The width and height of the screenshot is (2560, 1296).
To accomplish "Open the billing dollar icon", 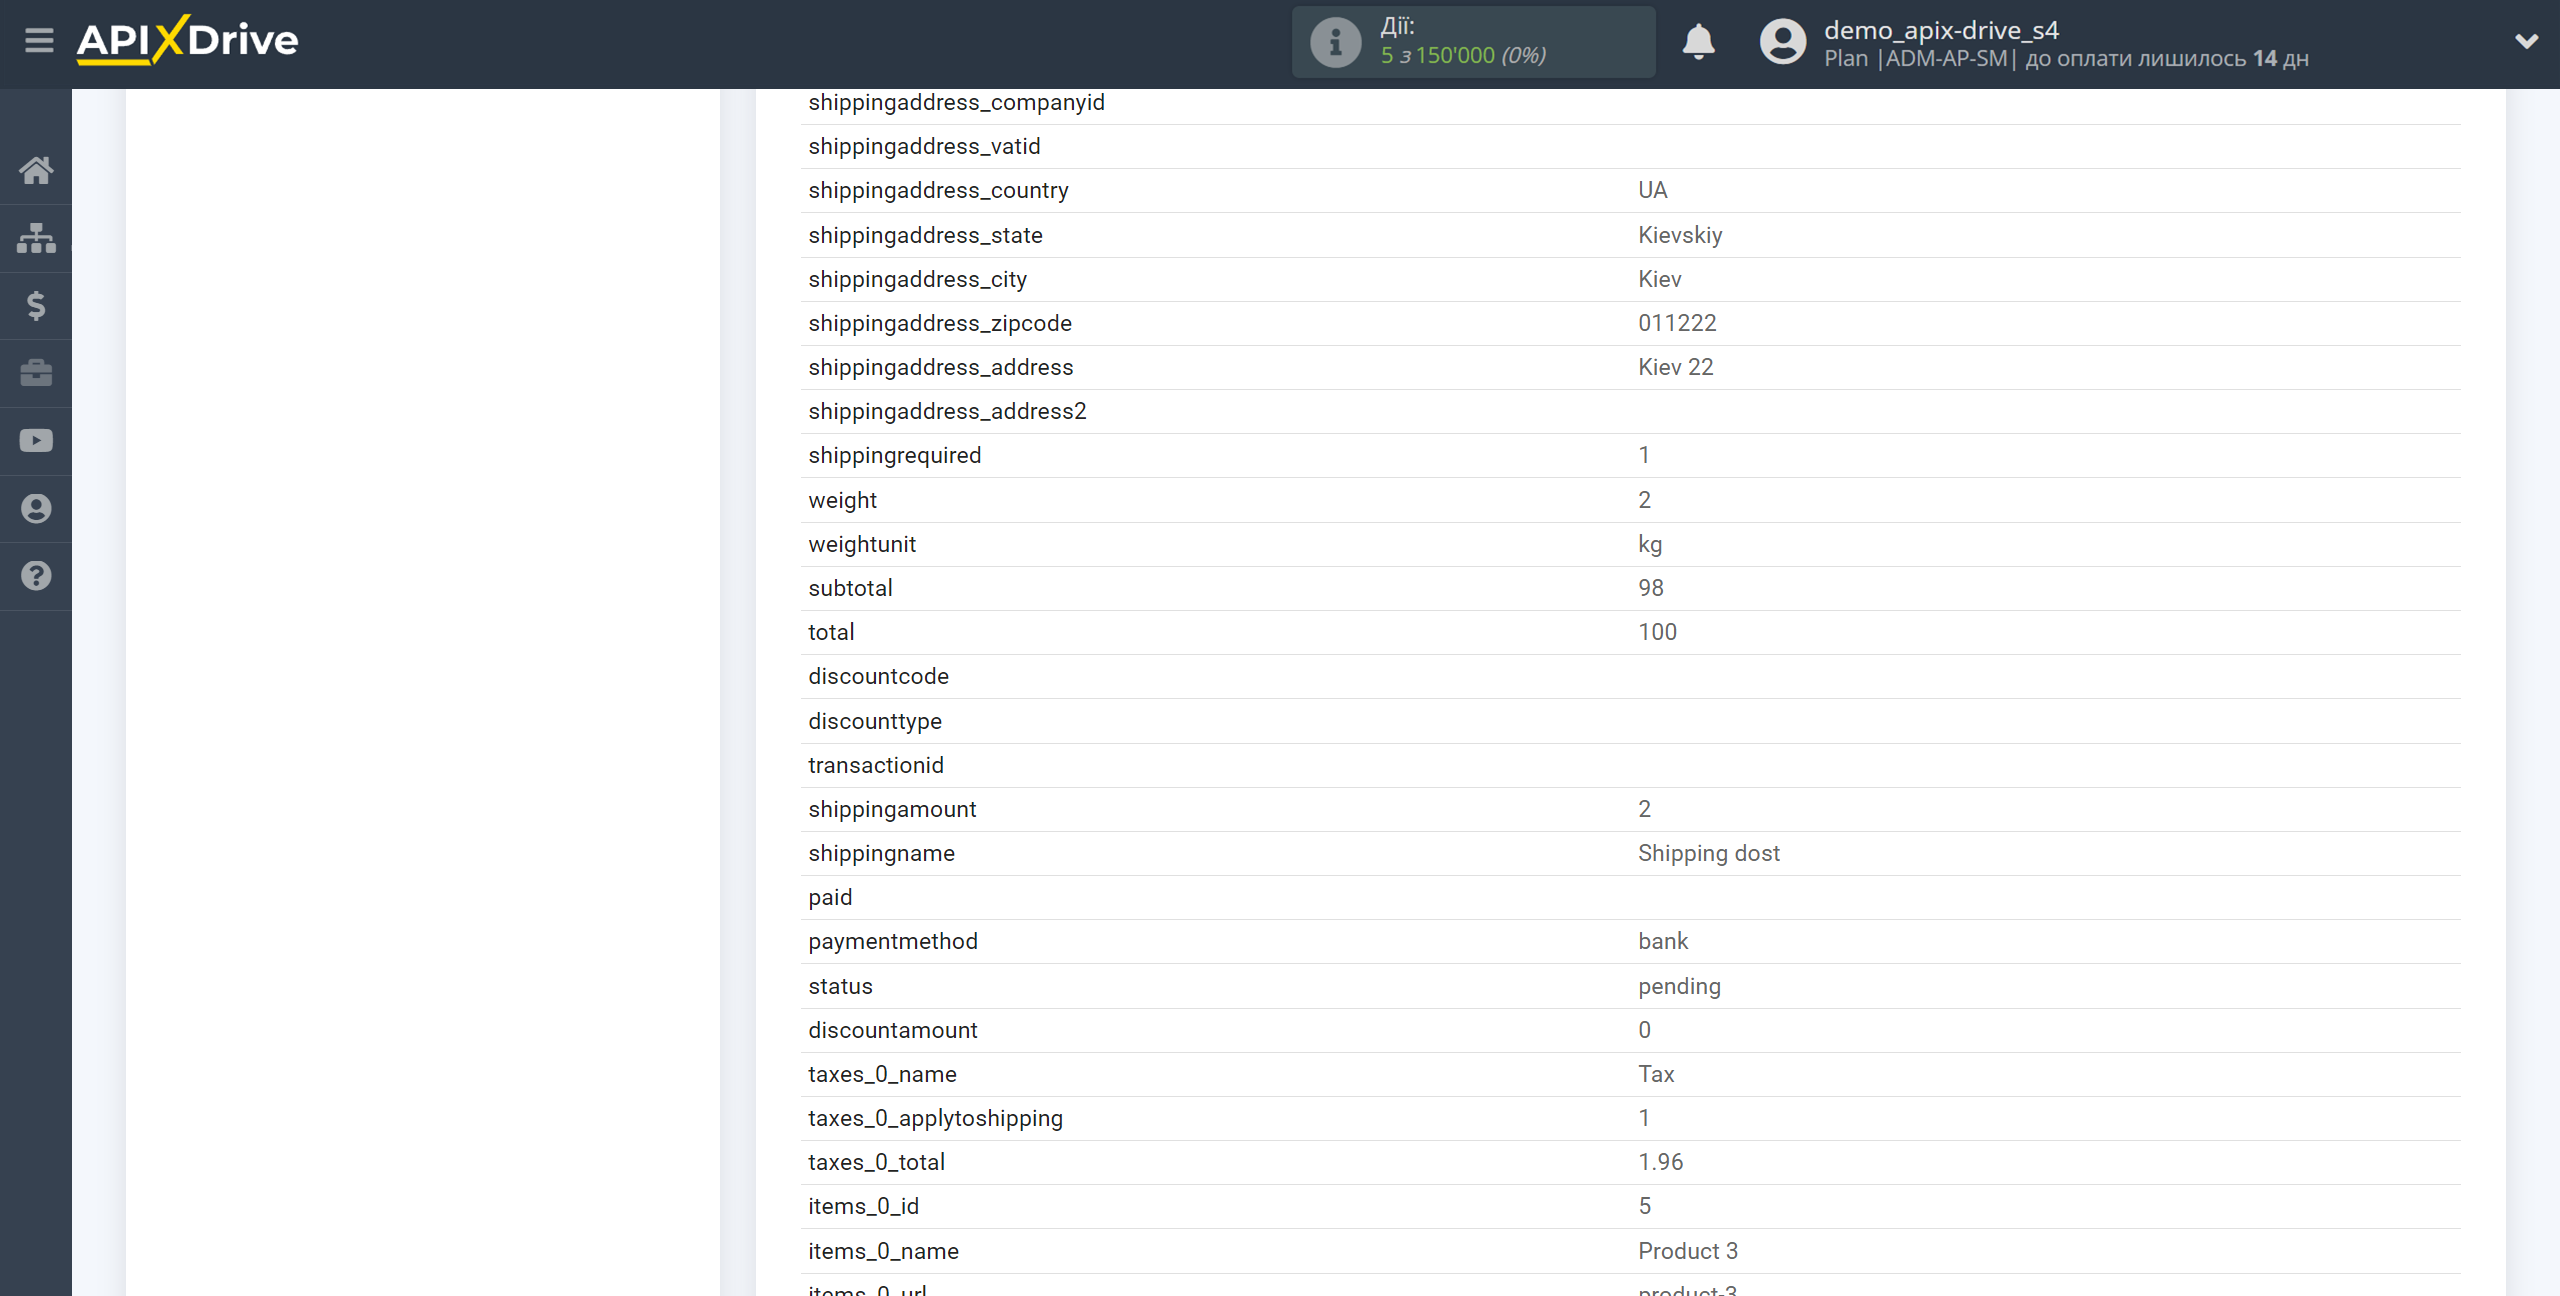I will coord(36,305).
